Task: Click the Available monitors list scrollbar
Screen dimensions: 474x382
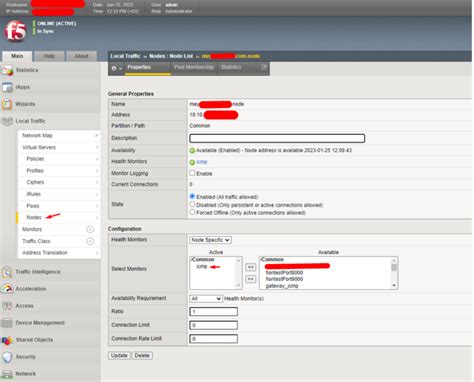Action: point(394,273)
